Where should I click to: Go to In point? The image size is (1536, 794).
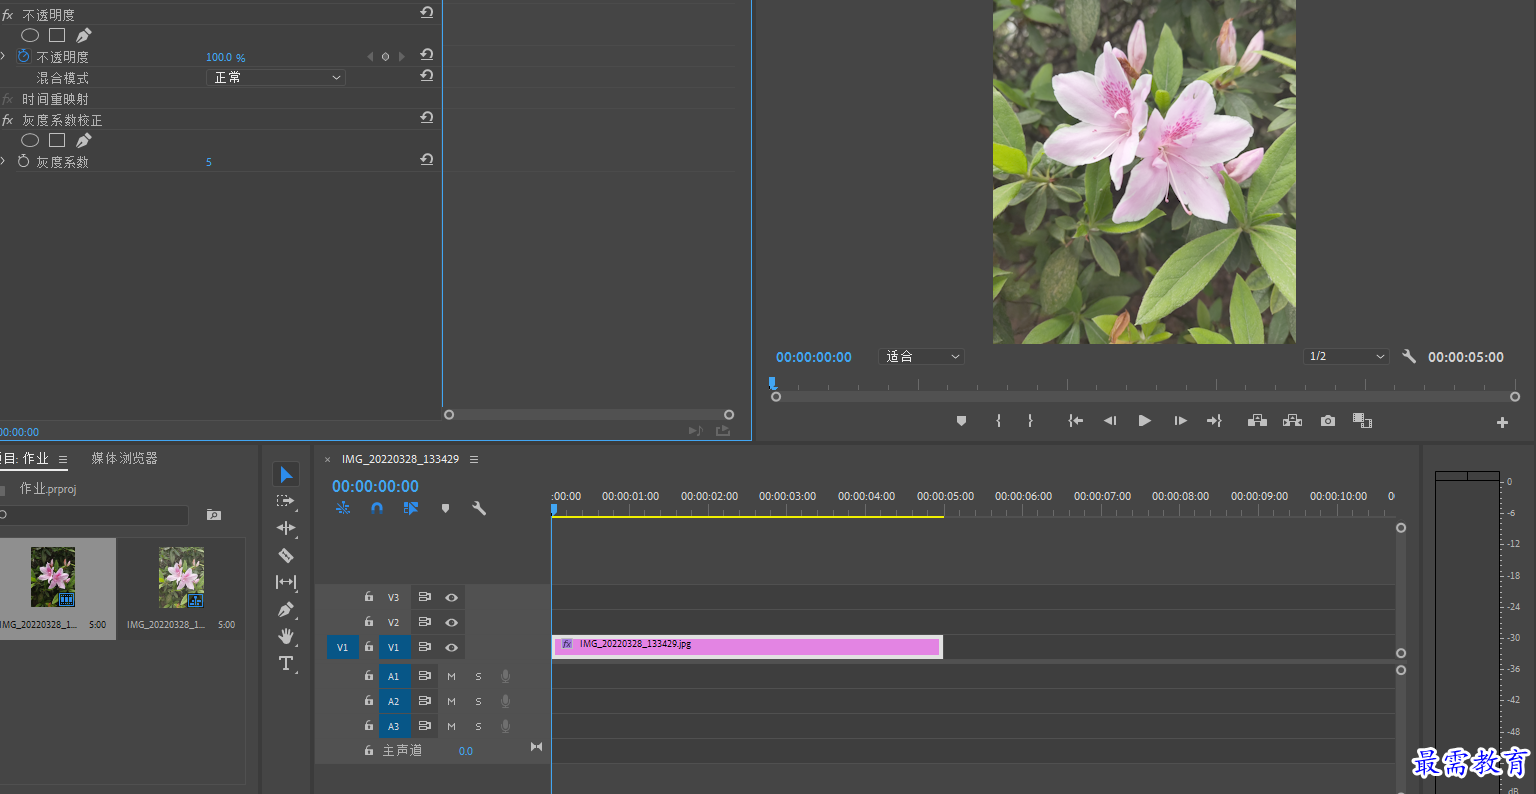pyautogui.click(x=1075, y=421)
